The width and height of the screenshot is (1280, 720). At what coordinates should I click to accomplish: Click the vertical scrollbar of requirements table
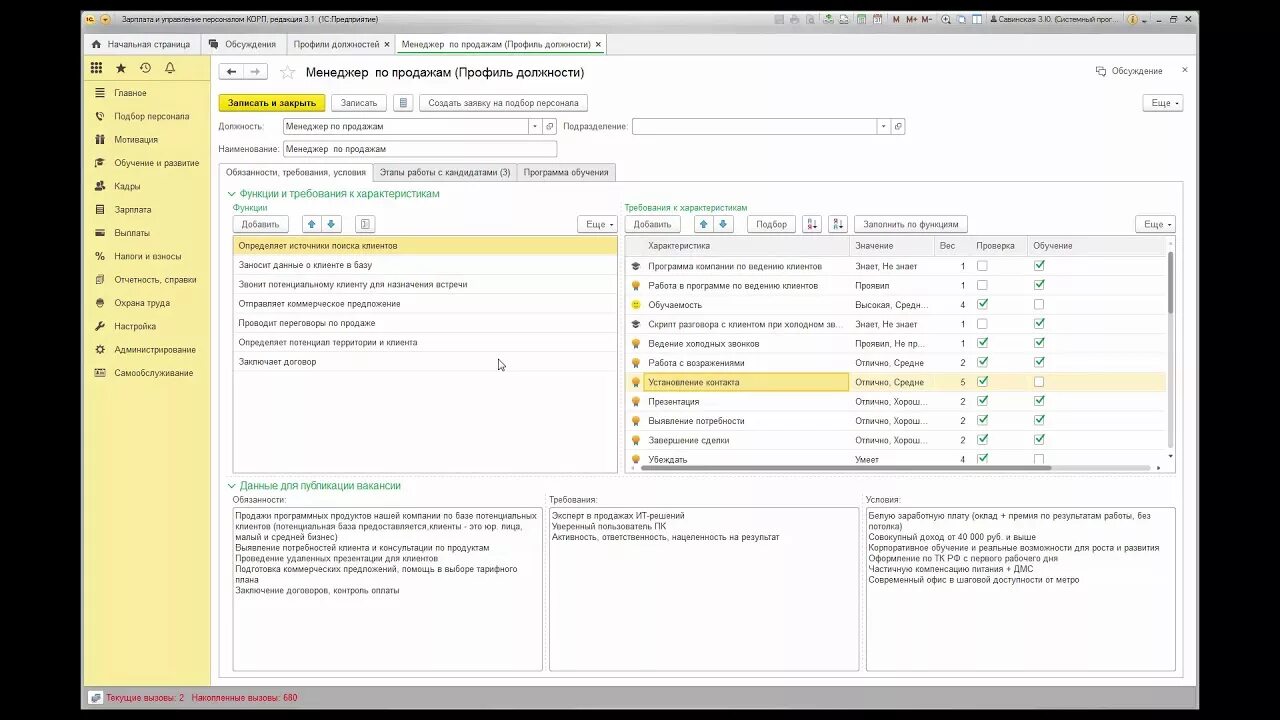click(1170, 282)
